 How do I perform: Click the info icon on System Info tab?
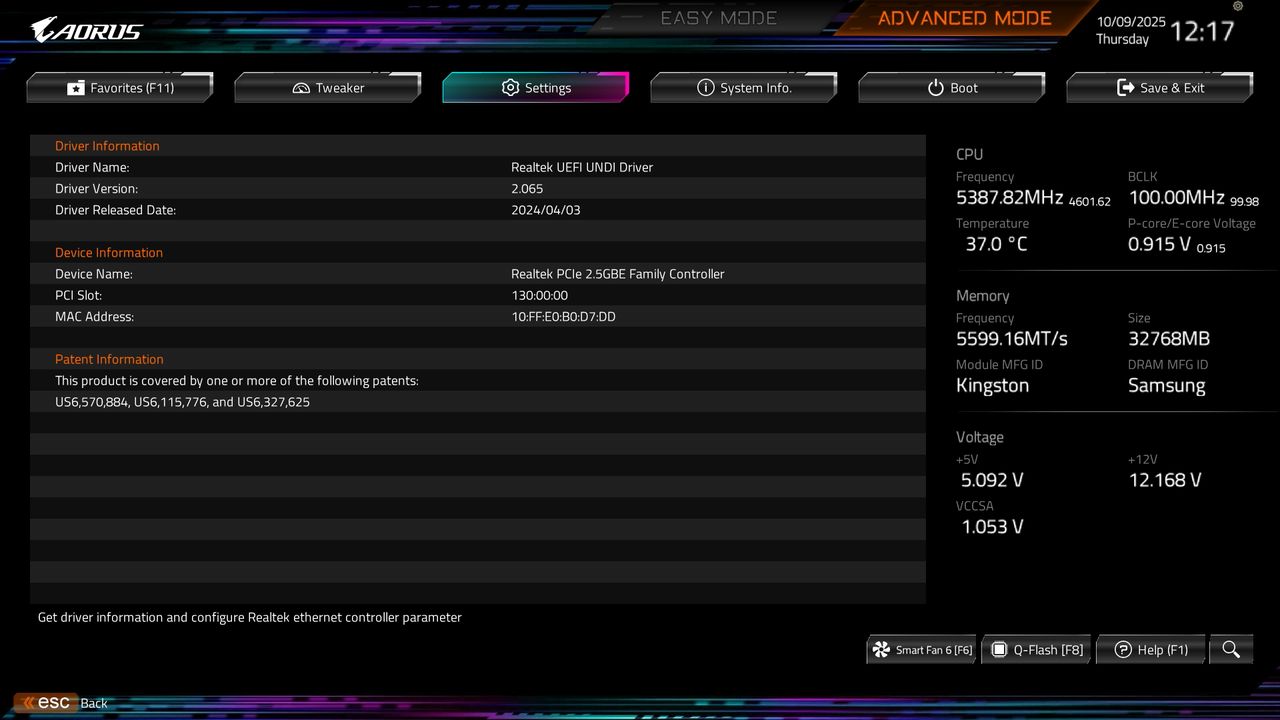(x=706, y=87)
